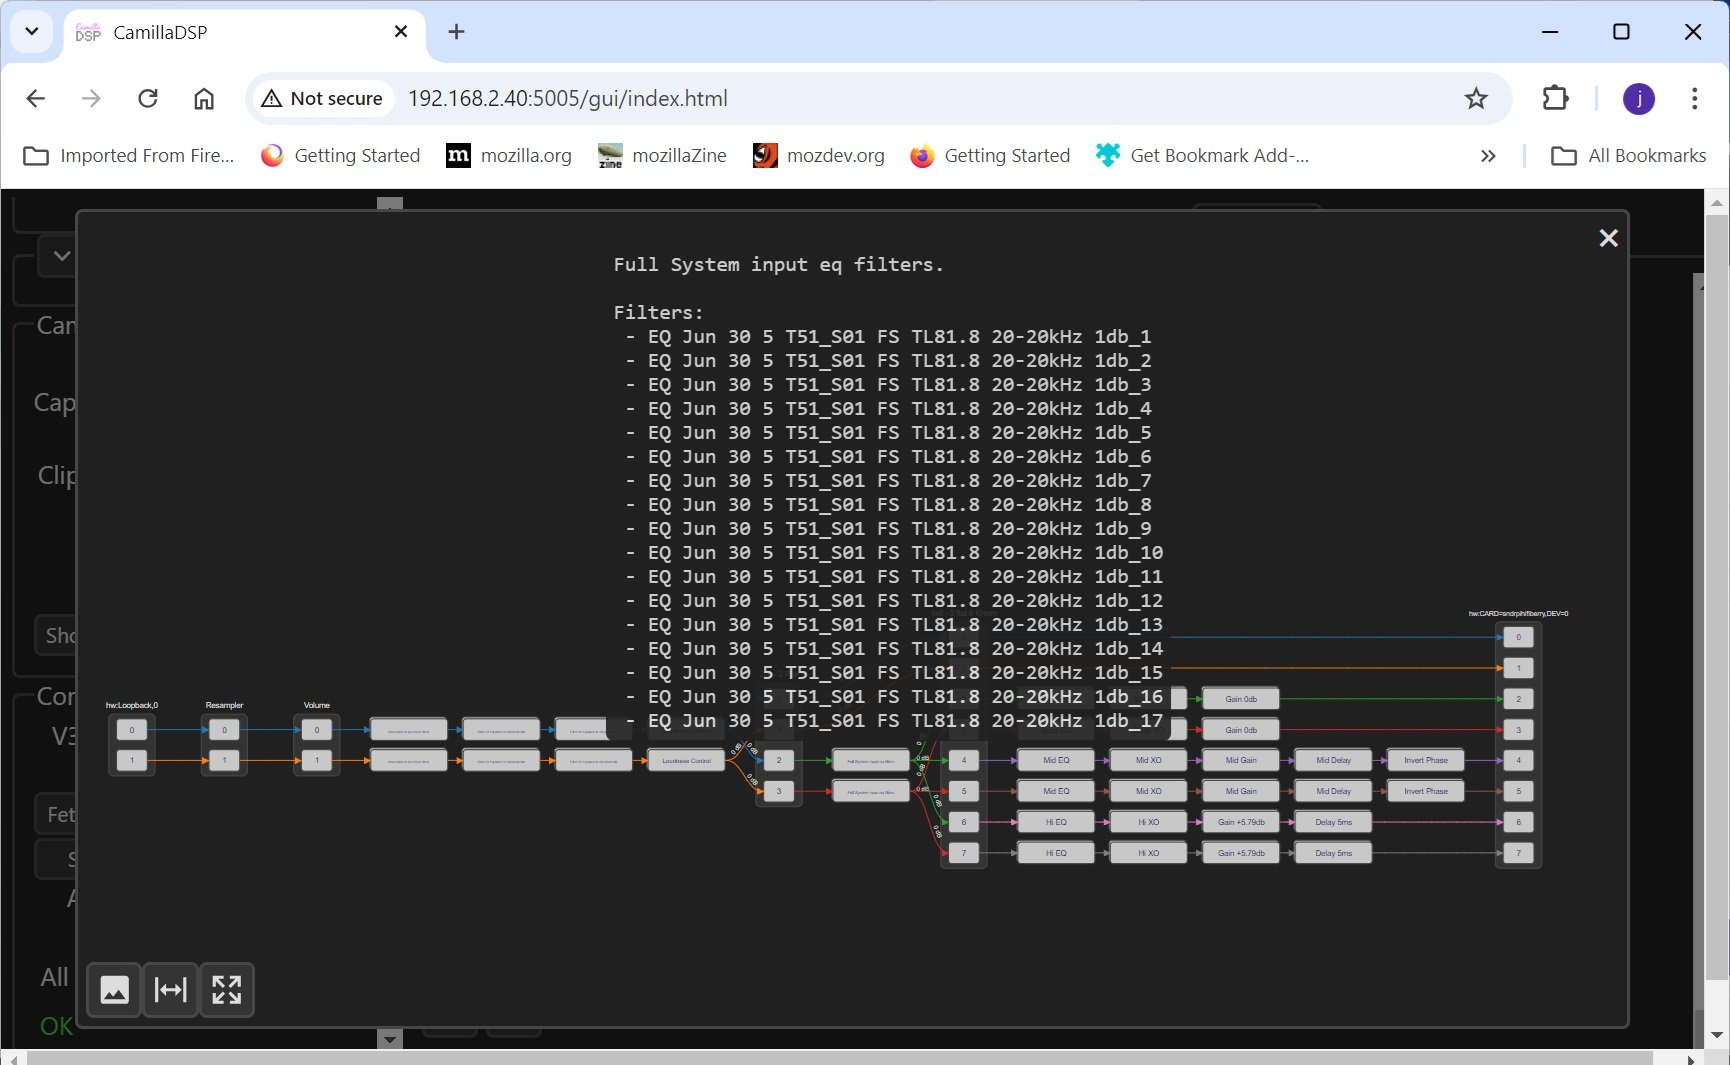Click the horizontal scrollbar at page bottom

[x=840, y=1058]
